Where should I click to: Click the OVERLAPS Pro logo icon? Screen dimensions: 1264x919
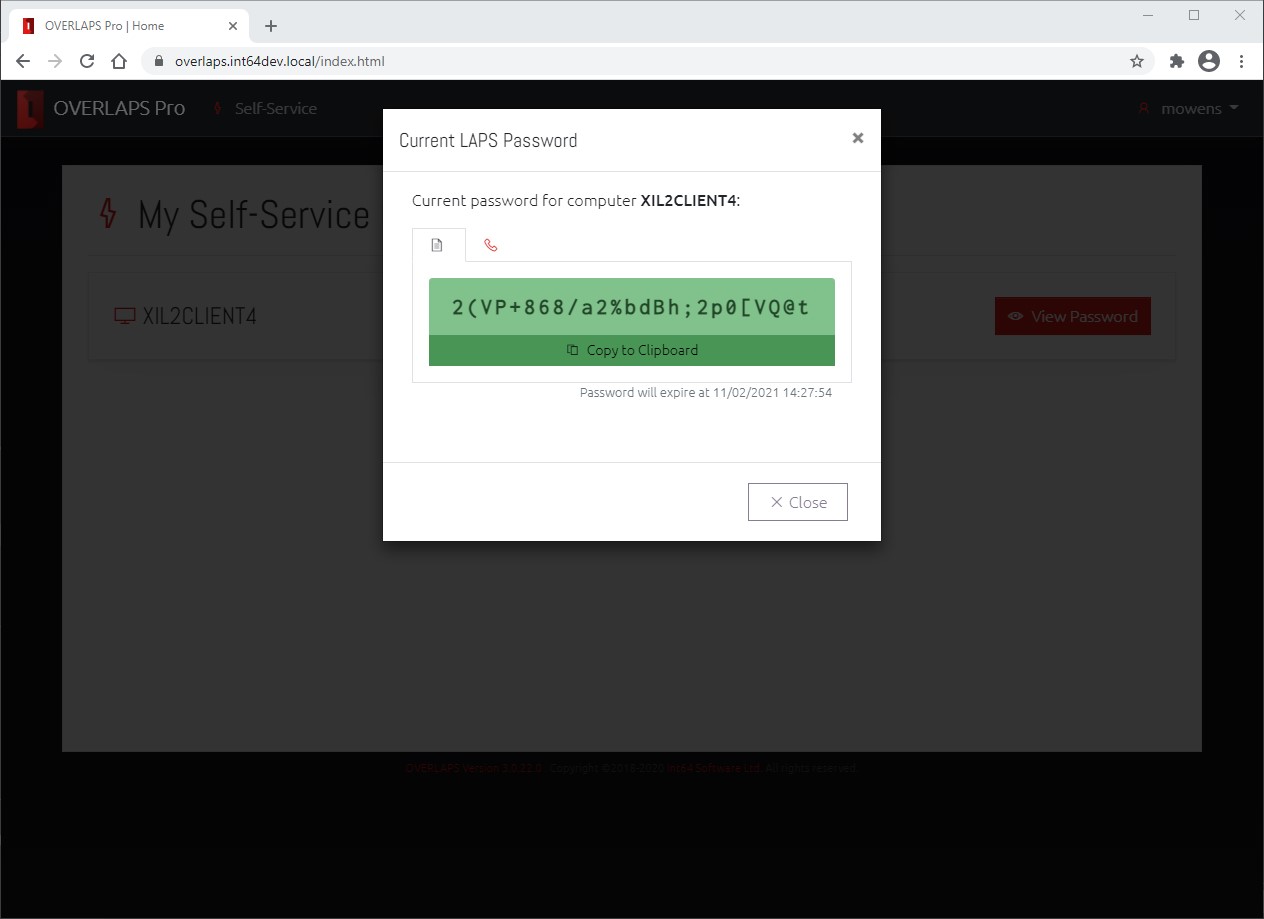click(30, 108)
